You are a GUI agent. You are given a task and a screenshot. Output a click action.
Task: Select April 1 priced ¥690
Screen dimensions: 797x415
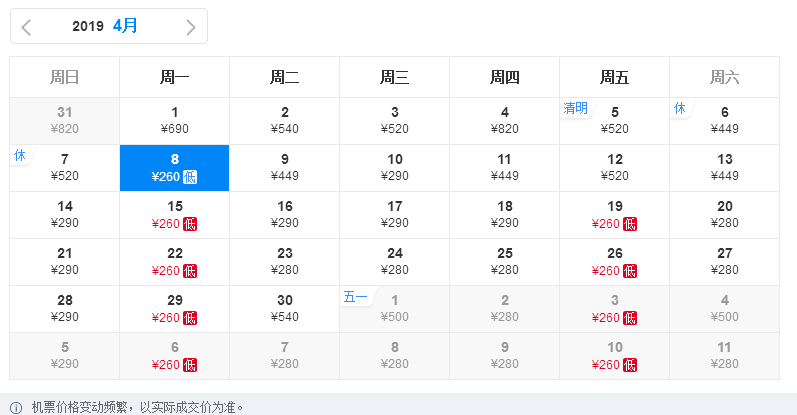coord(174,121)
